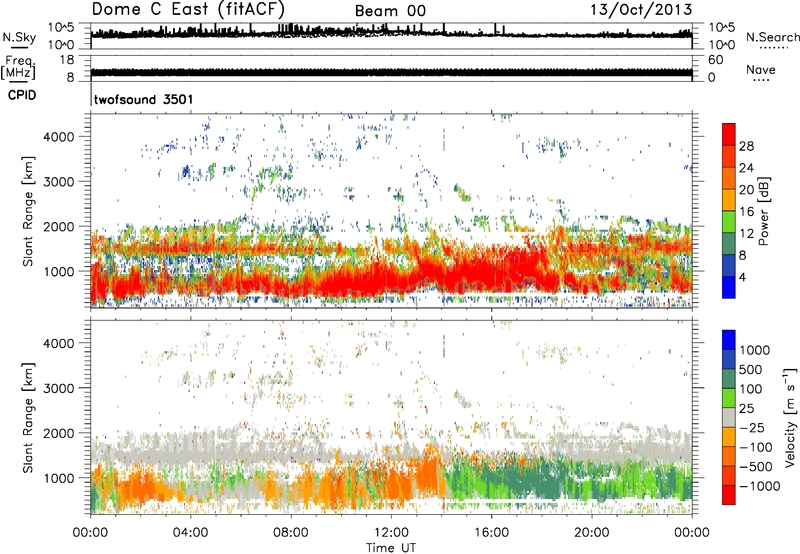Select the 'twofsound 3501' program name
Image resolution: width=800 pixels, height=554 pixels.
(143, 99)
